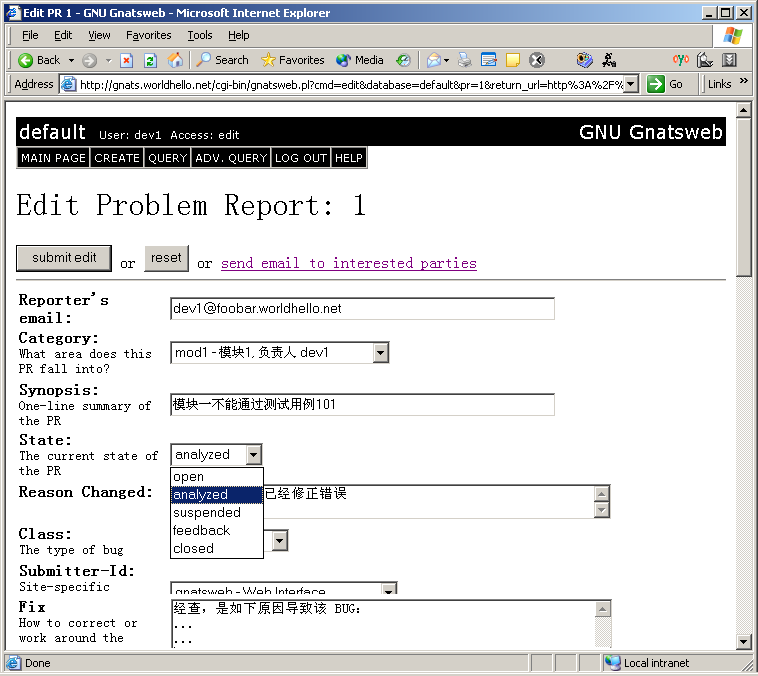Open the Tools menu
This screenshot has width=758, height=676.
click(x=200, y=35)
